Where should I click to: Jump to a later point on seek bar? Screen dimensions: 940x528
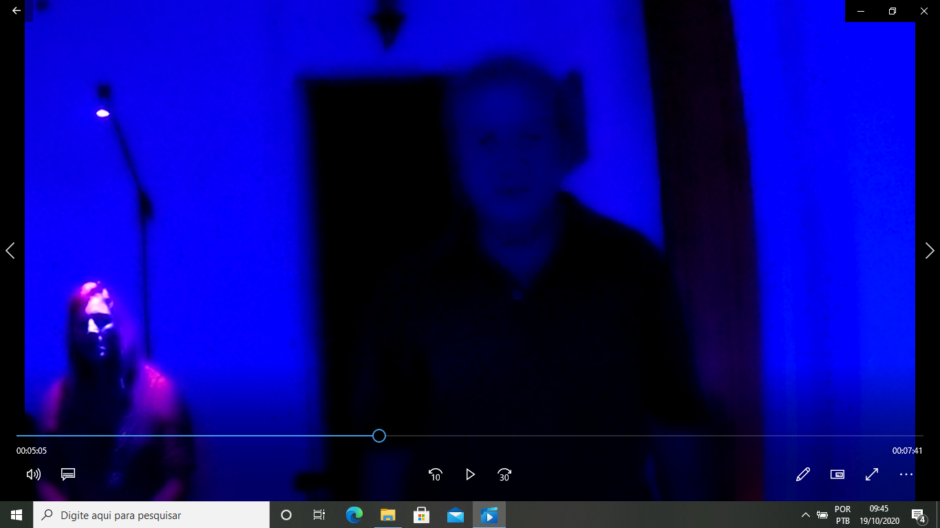(653, 436)
